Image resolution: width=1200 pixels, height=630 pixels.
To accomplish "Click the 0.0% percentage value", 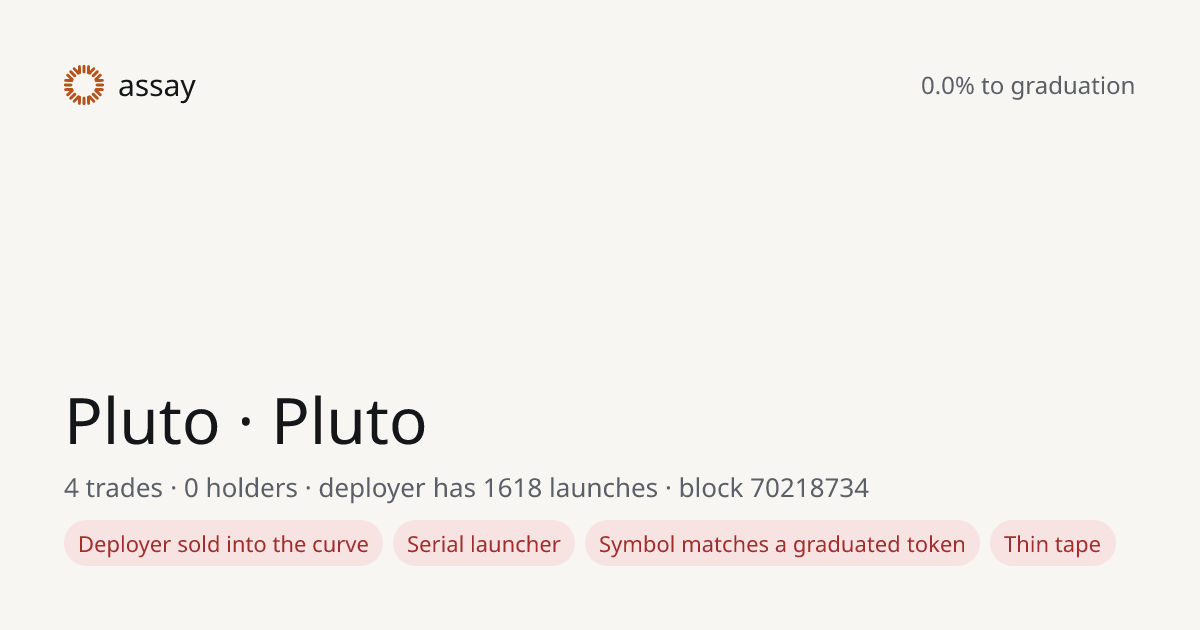I will (947, 86).
